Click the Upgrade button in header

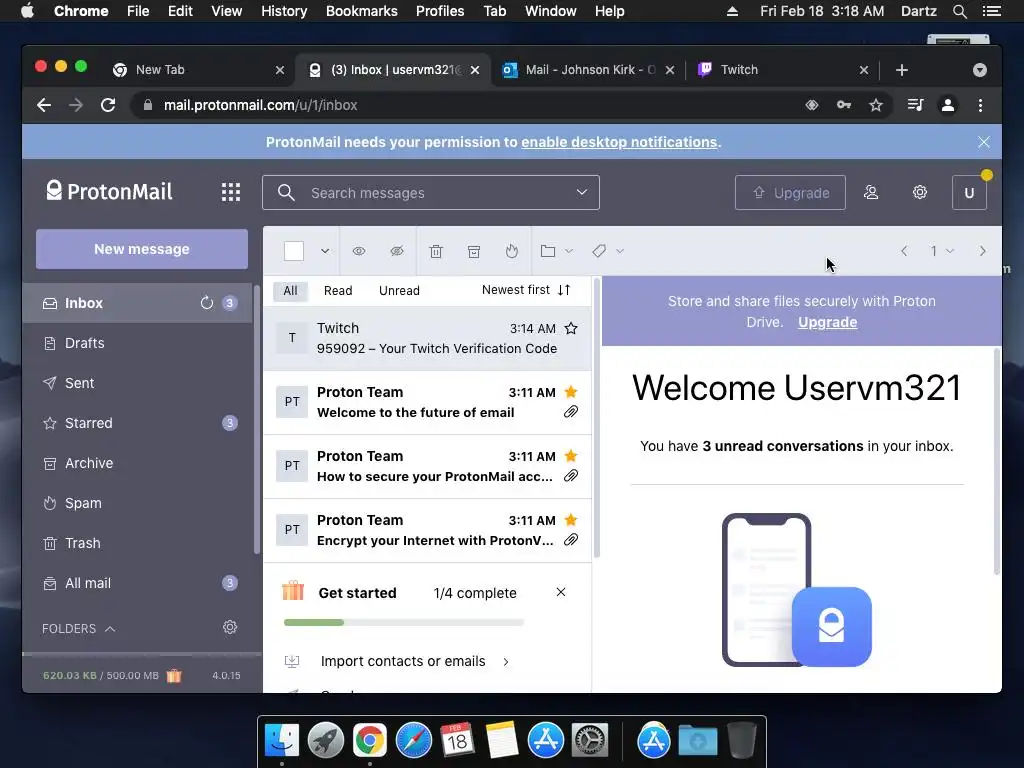click(790, 193)
